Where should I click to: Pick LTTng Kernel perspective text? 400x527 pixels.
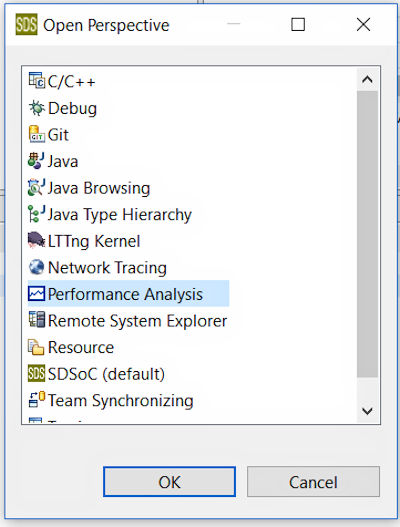pos(94,241)
